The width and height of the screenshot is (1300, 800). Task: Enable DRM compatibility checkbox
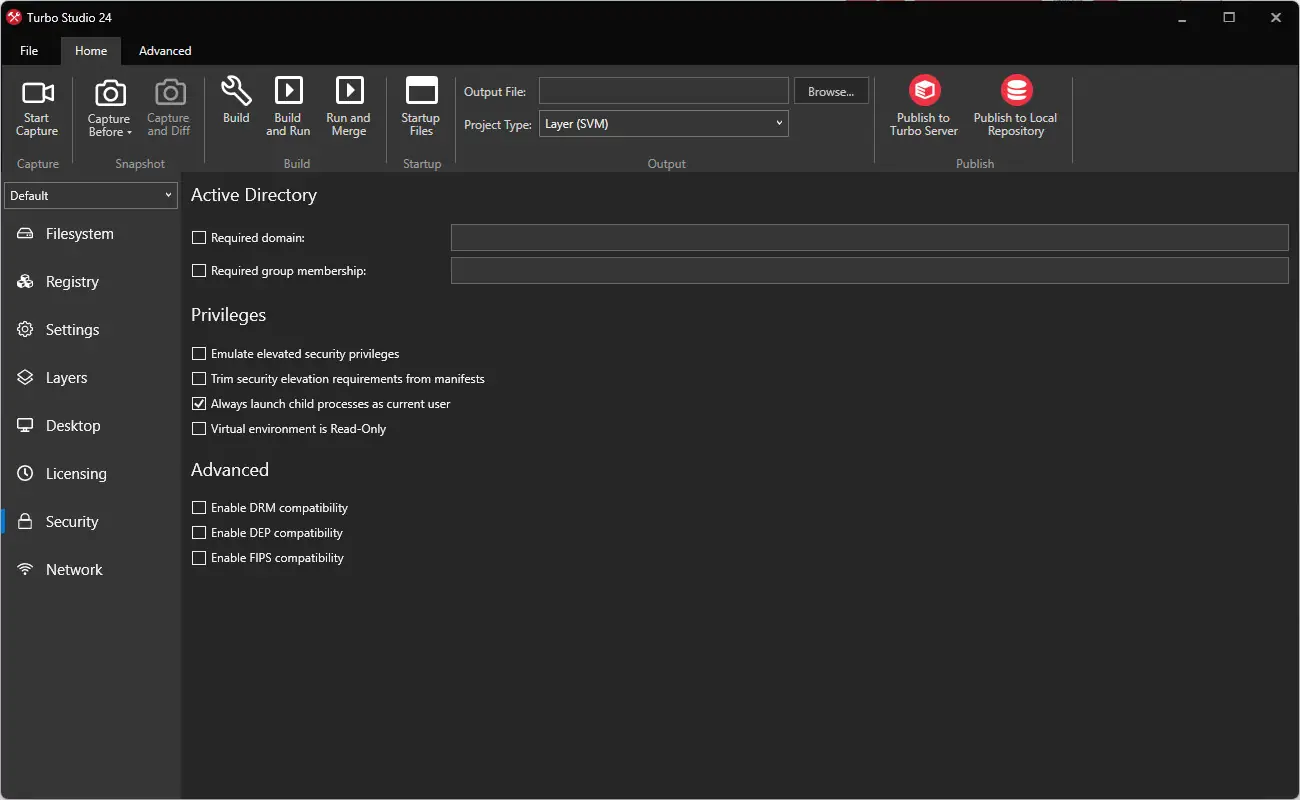pyautogui.click(x=199, y=508)
